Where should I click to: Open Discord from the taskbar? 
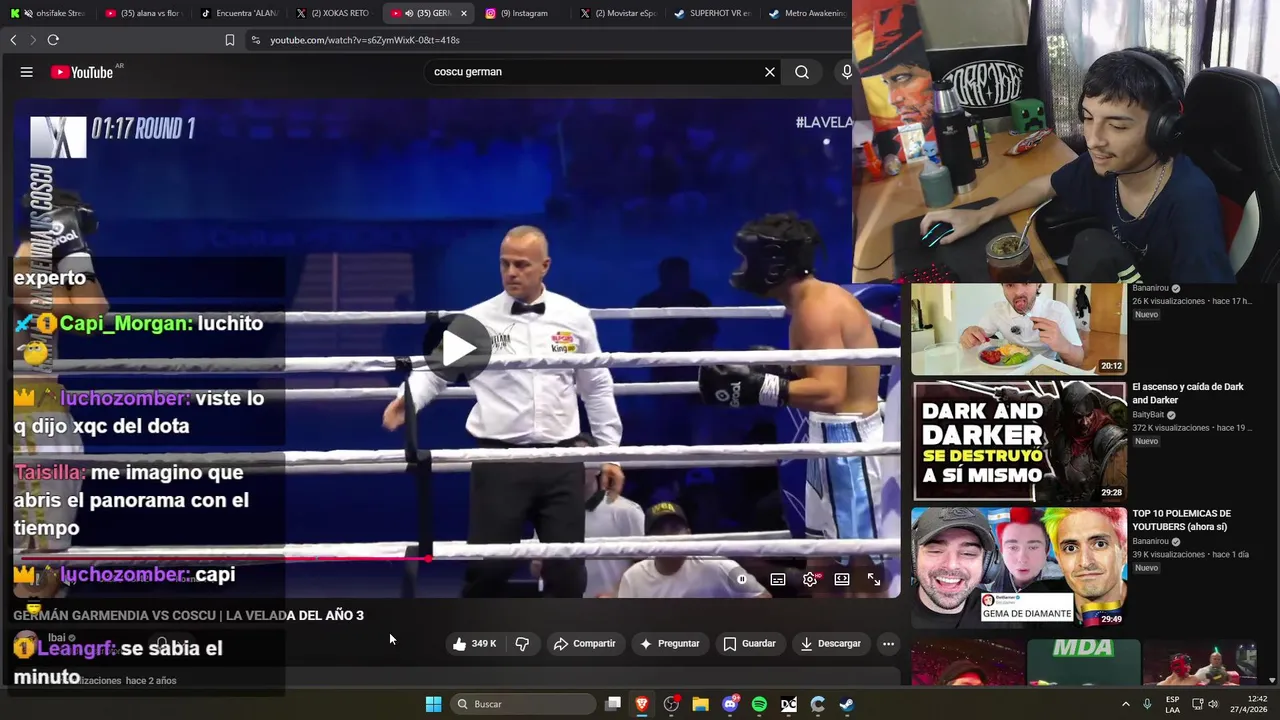click(x=730, y=704)
